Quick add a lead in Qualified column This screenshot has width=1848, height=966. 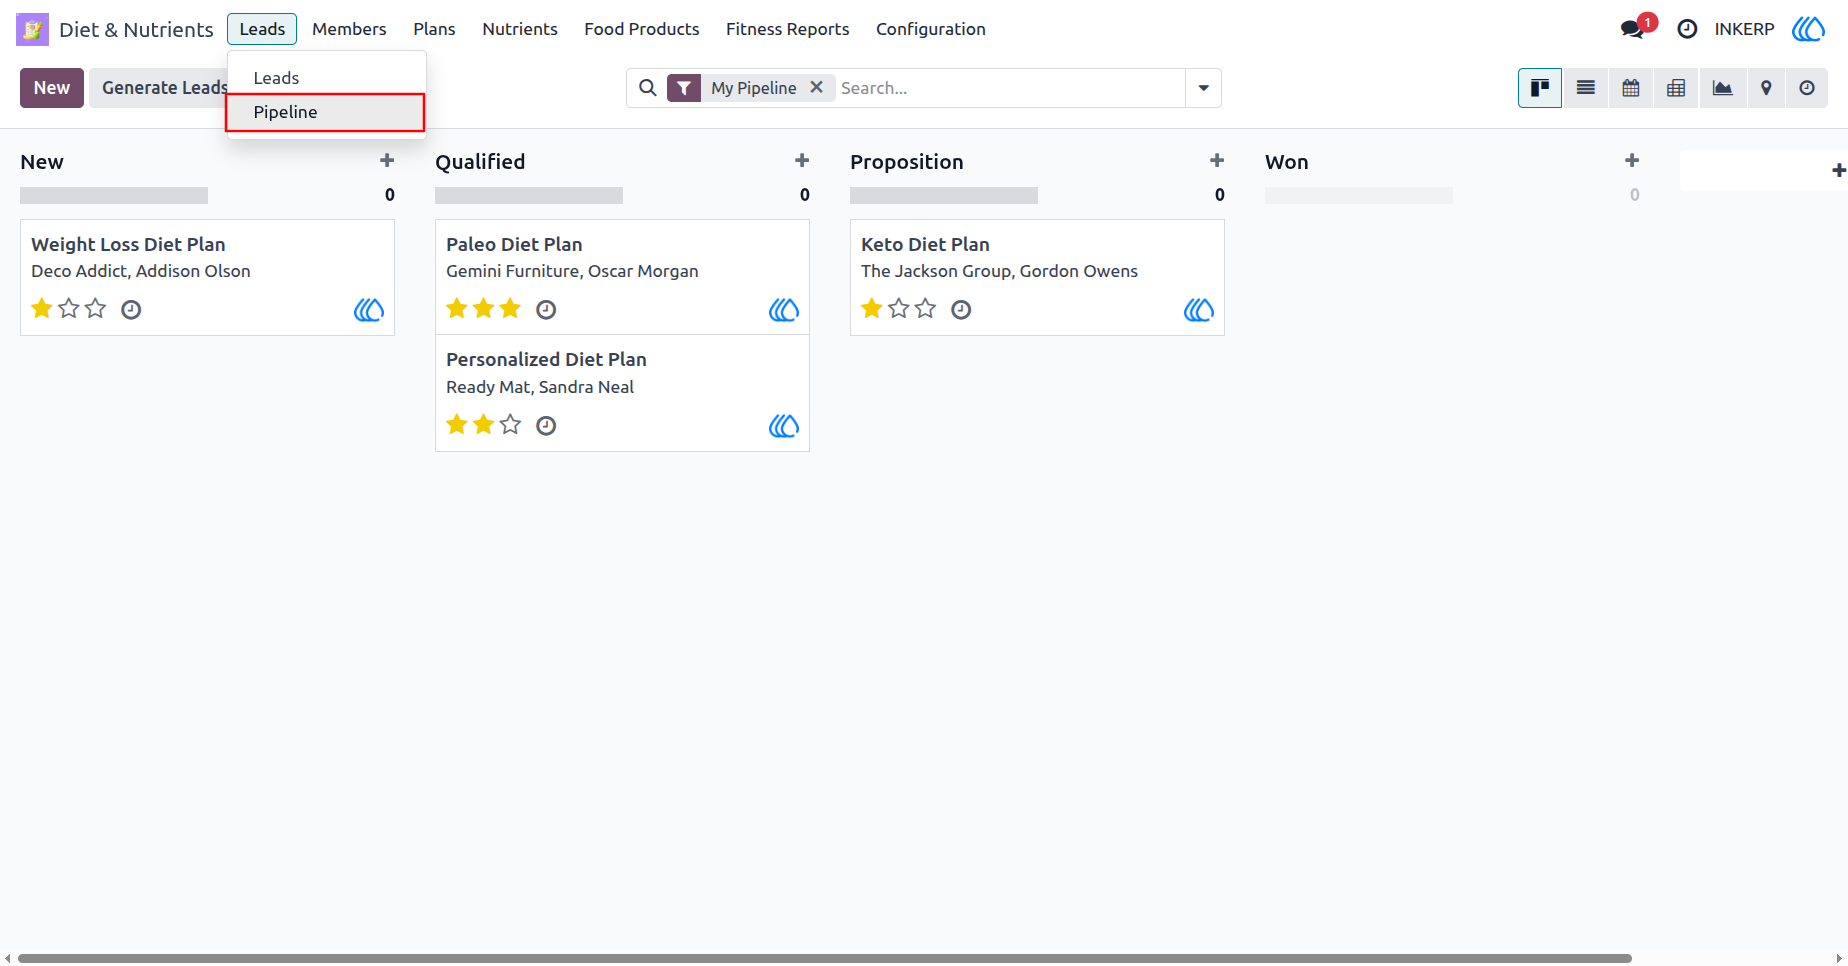tap(802, 161)
